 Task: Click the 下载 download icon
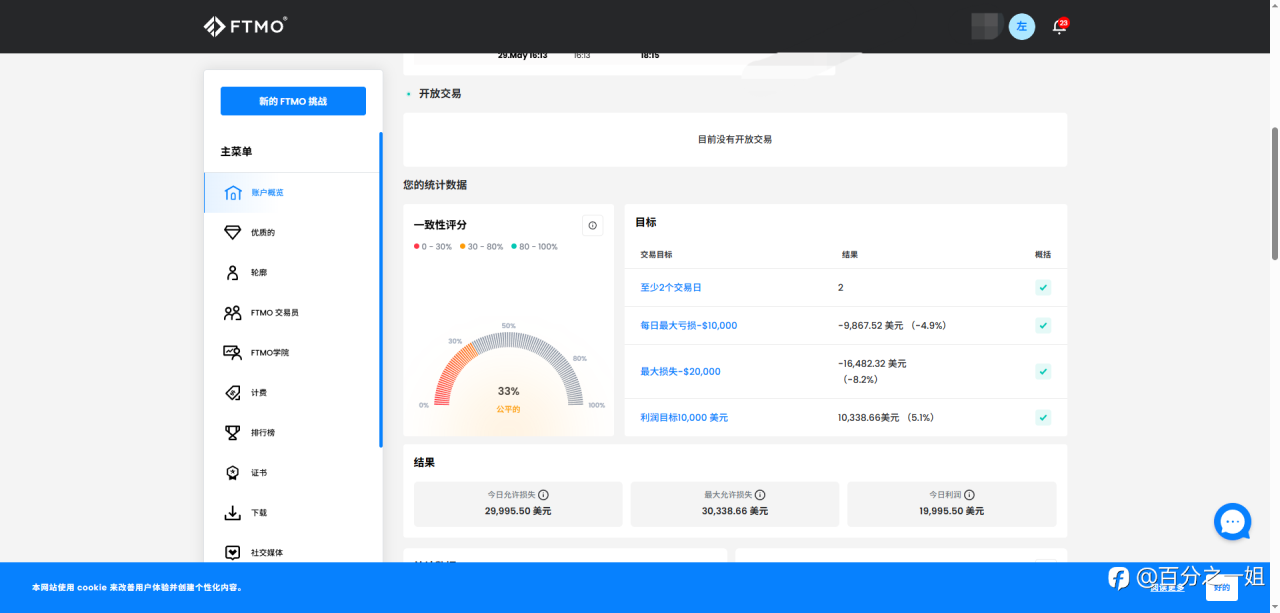coord(233,513)
